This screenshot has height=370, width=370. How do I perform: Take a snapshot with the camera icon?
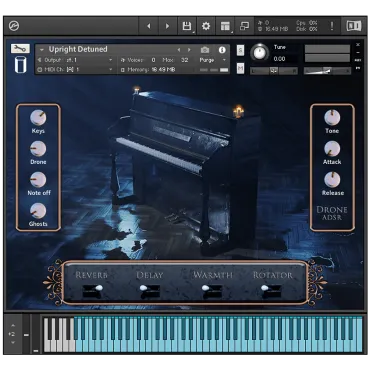pyautogui.click(x=205, y=50)
